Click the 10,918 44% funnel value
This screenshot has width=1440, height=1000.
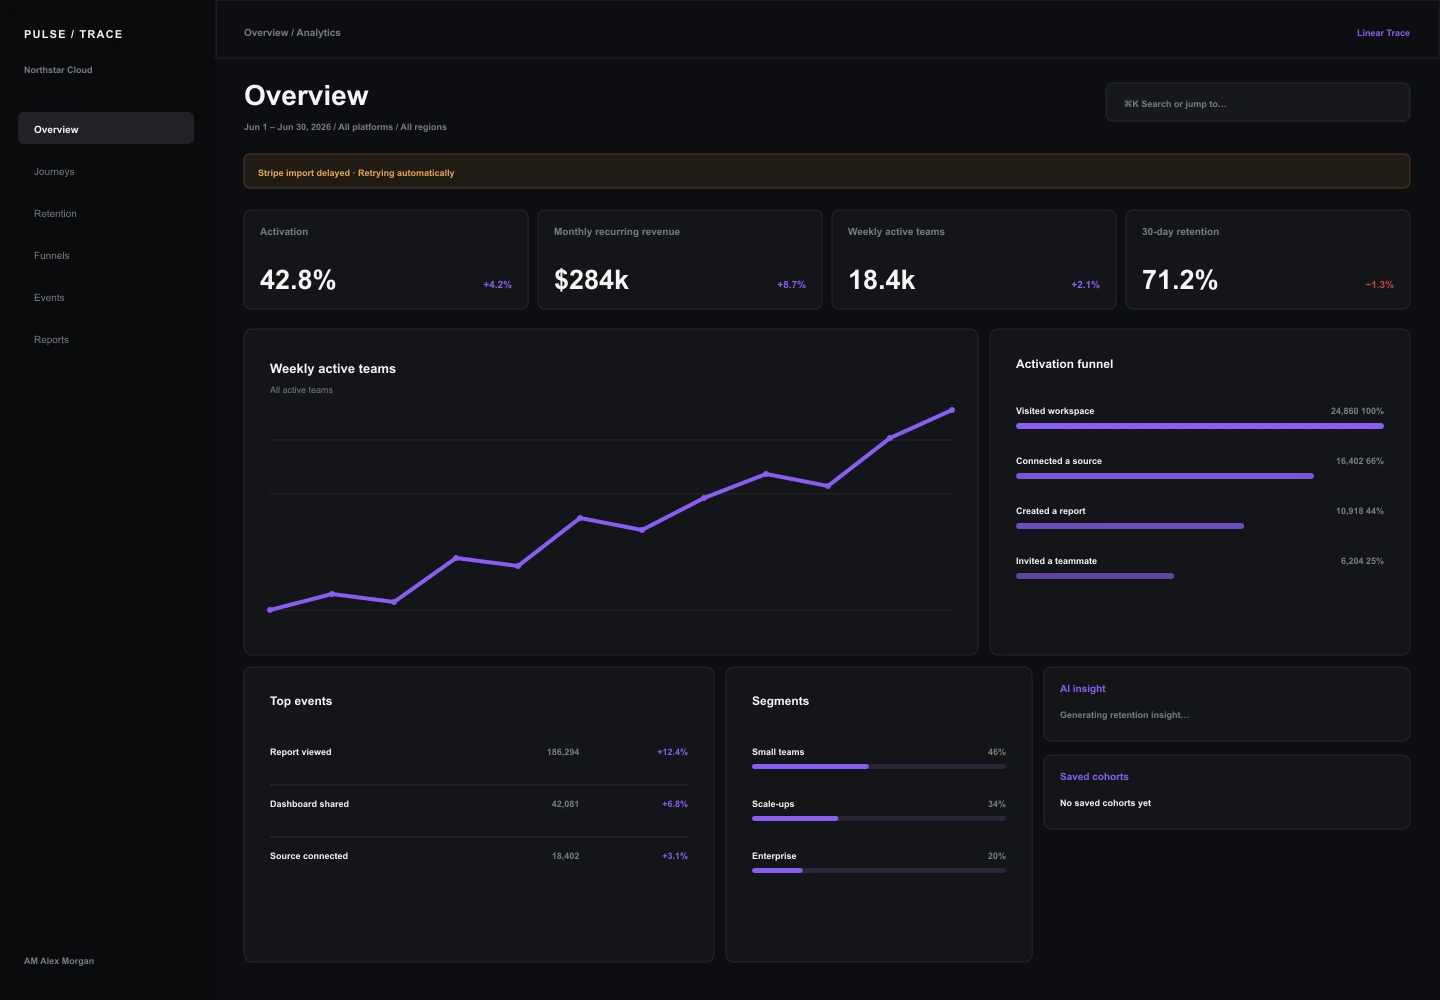(1360, 511)
